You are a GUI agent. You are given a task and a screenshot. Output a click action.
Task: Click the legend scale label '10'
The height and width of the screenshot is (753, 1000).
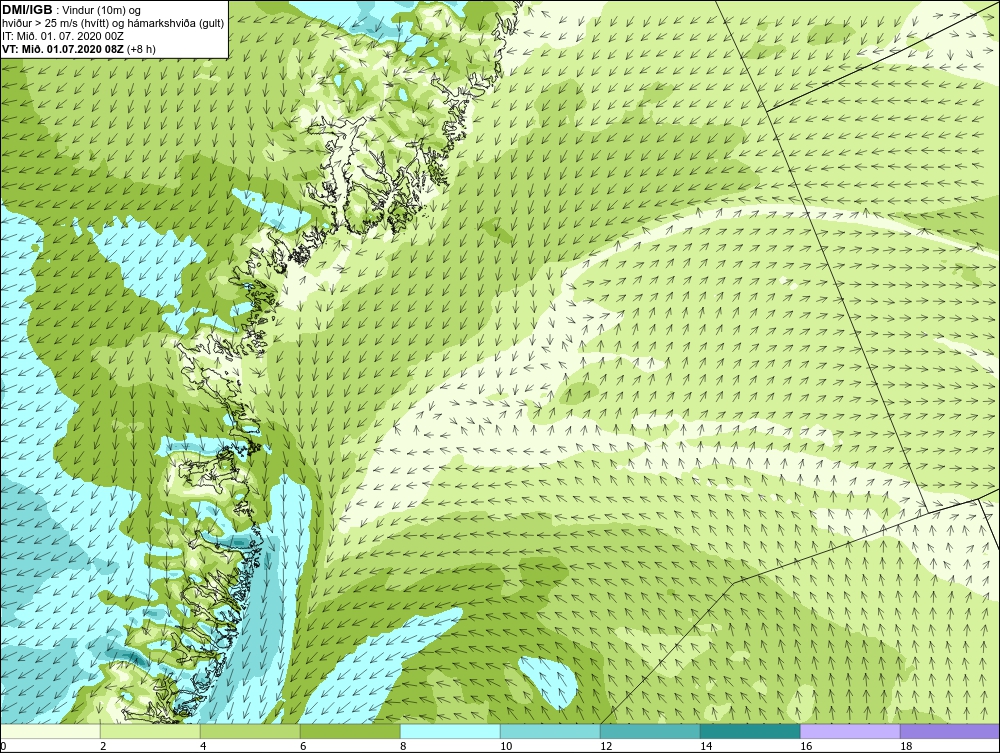click(x=506, y=746)
